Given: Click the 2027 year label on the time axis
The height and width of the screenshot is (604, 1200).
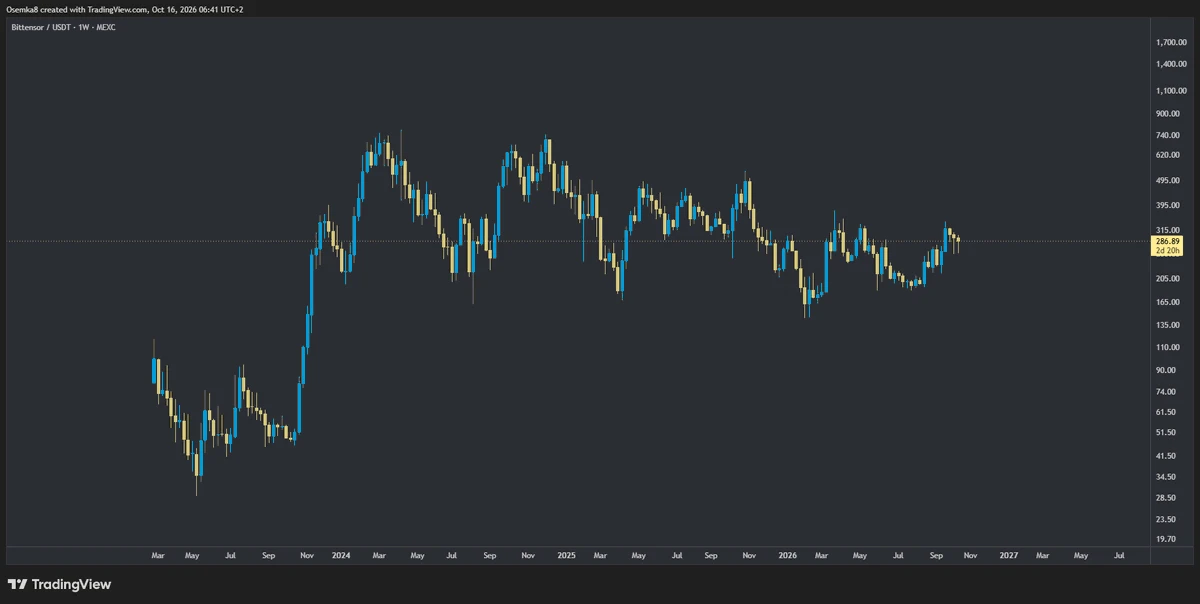Looking at the screenshot, I should [x=1009, y=554].
